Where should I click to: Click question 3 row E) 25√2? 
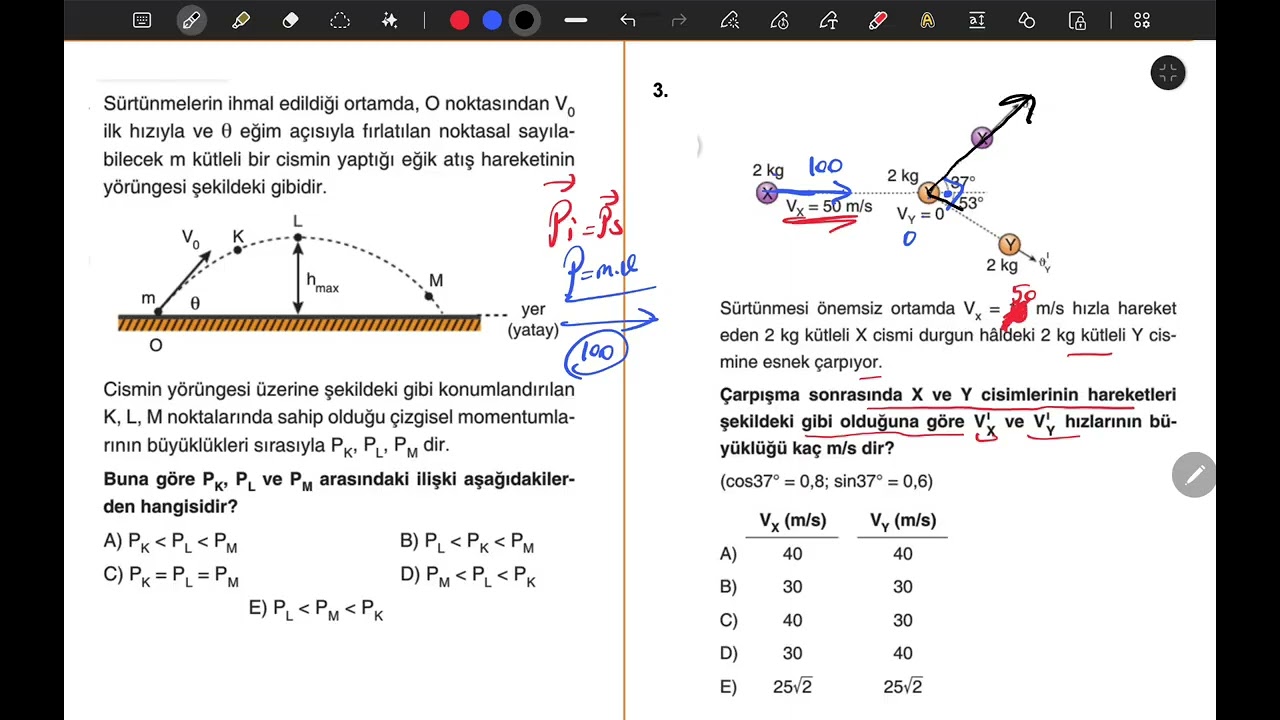(x=822, y=686)
